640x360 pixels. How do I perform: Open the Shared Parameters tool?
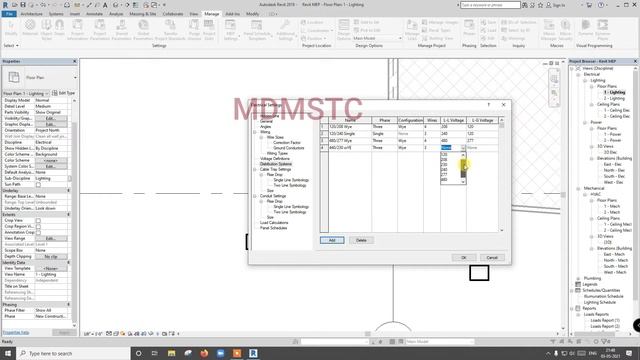[121, 29]
